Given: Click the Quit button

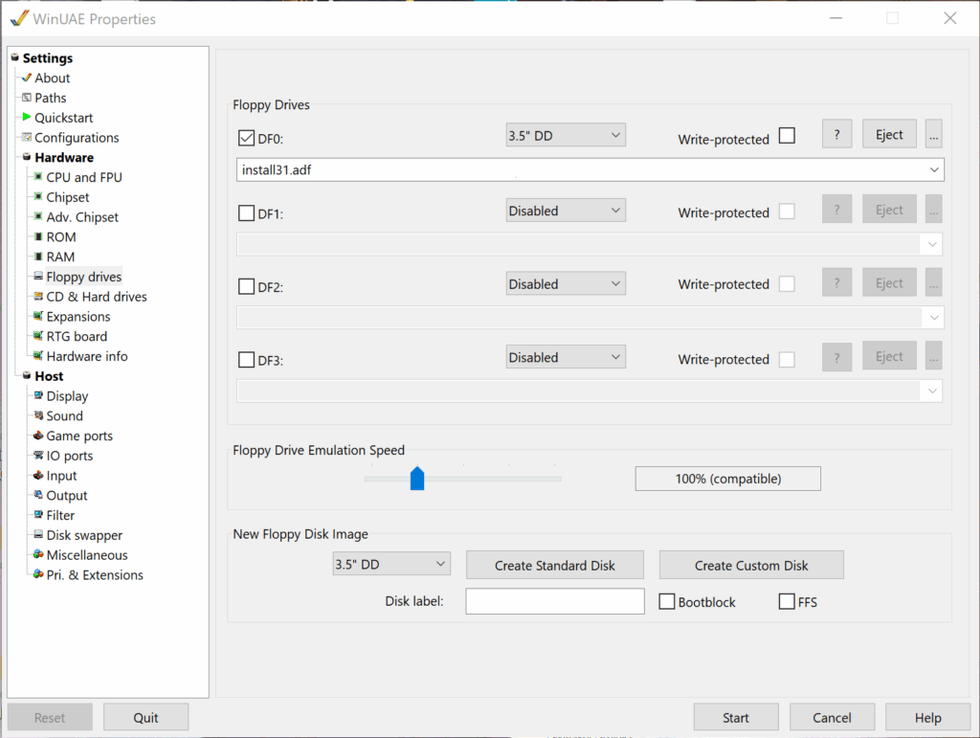Looking at the screenshot, I should click(x=146, y=717).
